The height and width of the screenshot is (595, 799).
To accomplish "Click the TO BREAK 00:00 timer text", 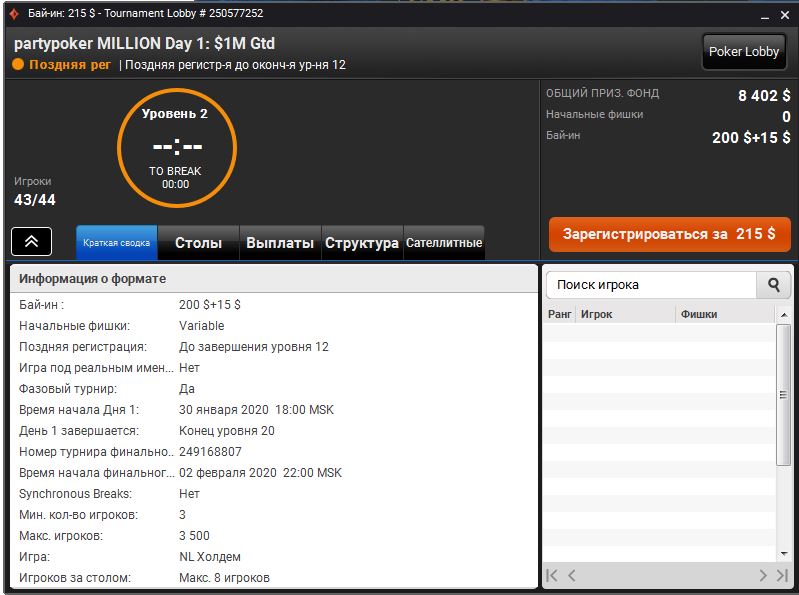I will [x=175, y=177].
